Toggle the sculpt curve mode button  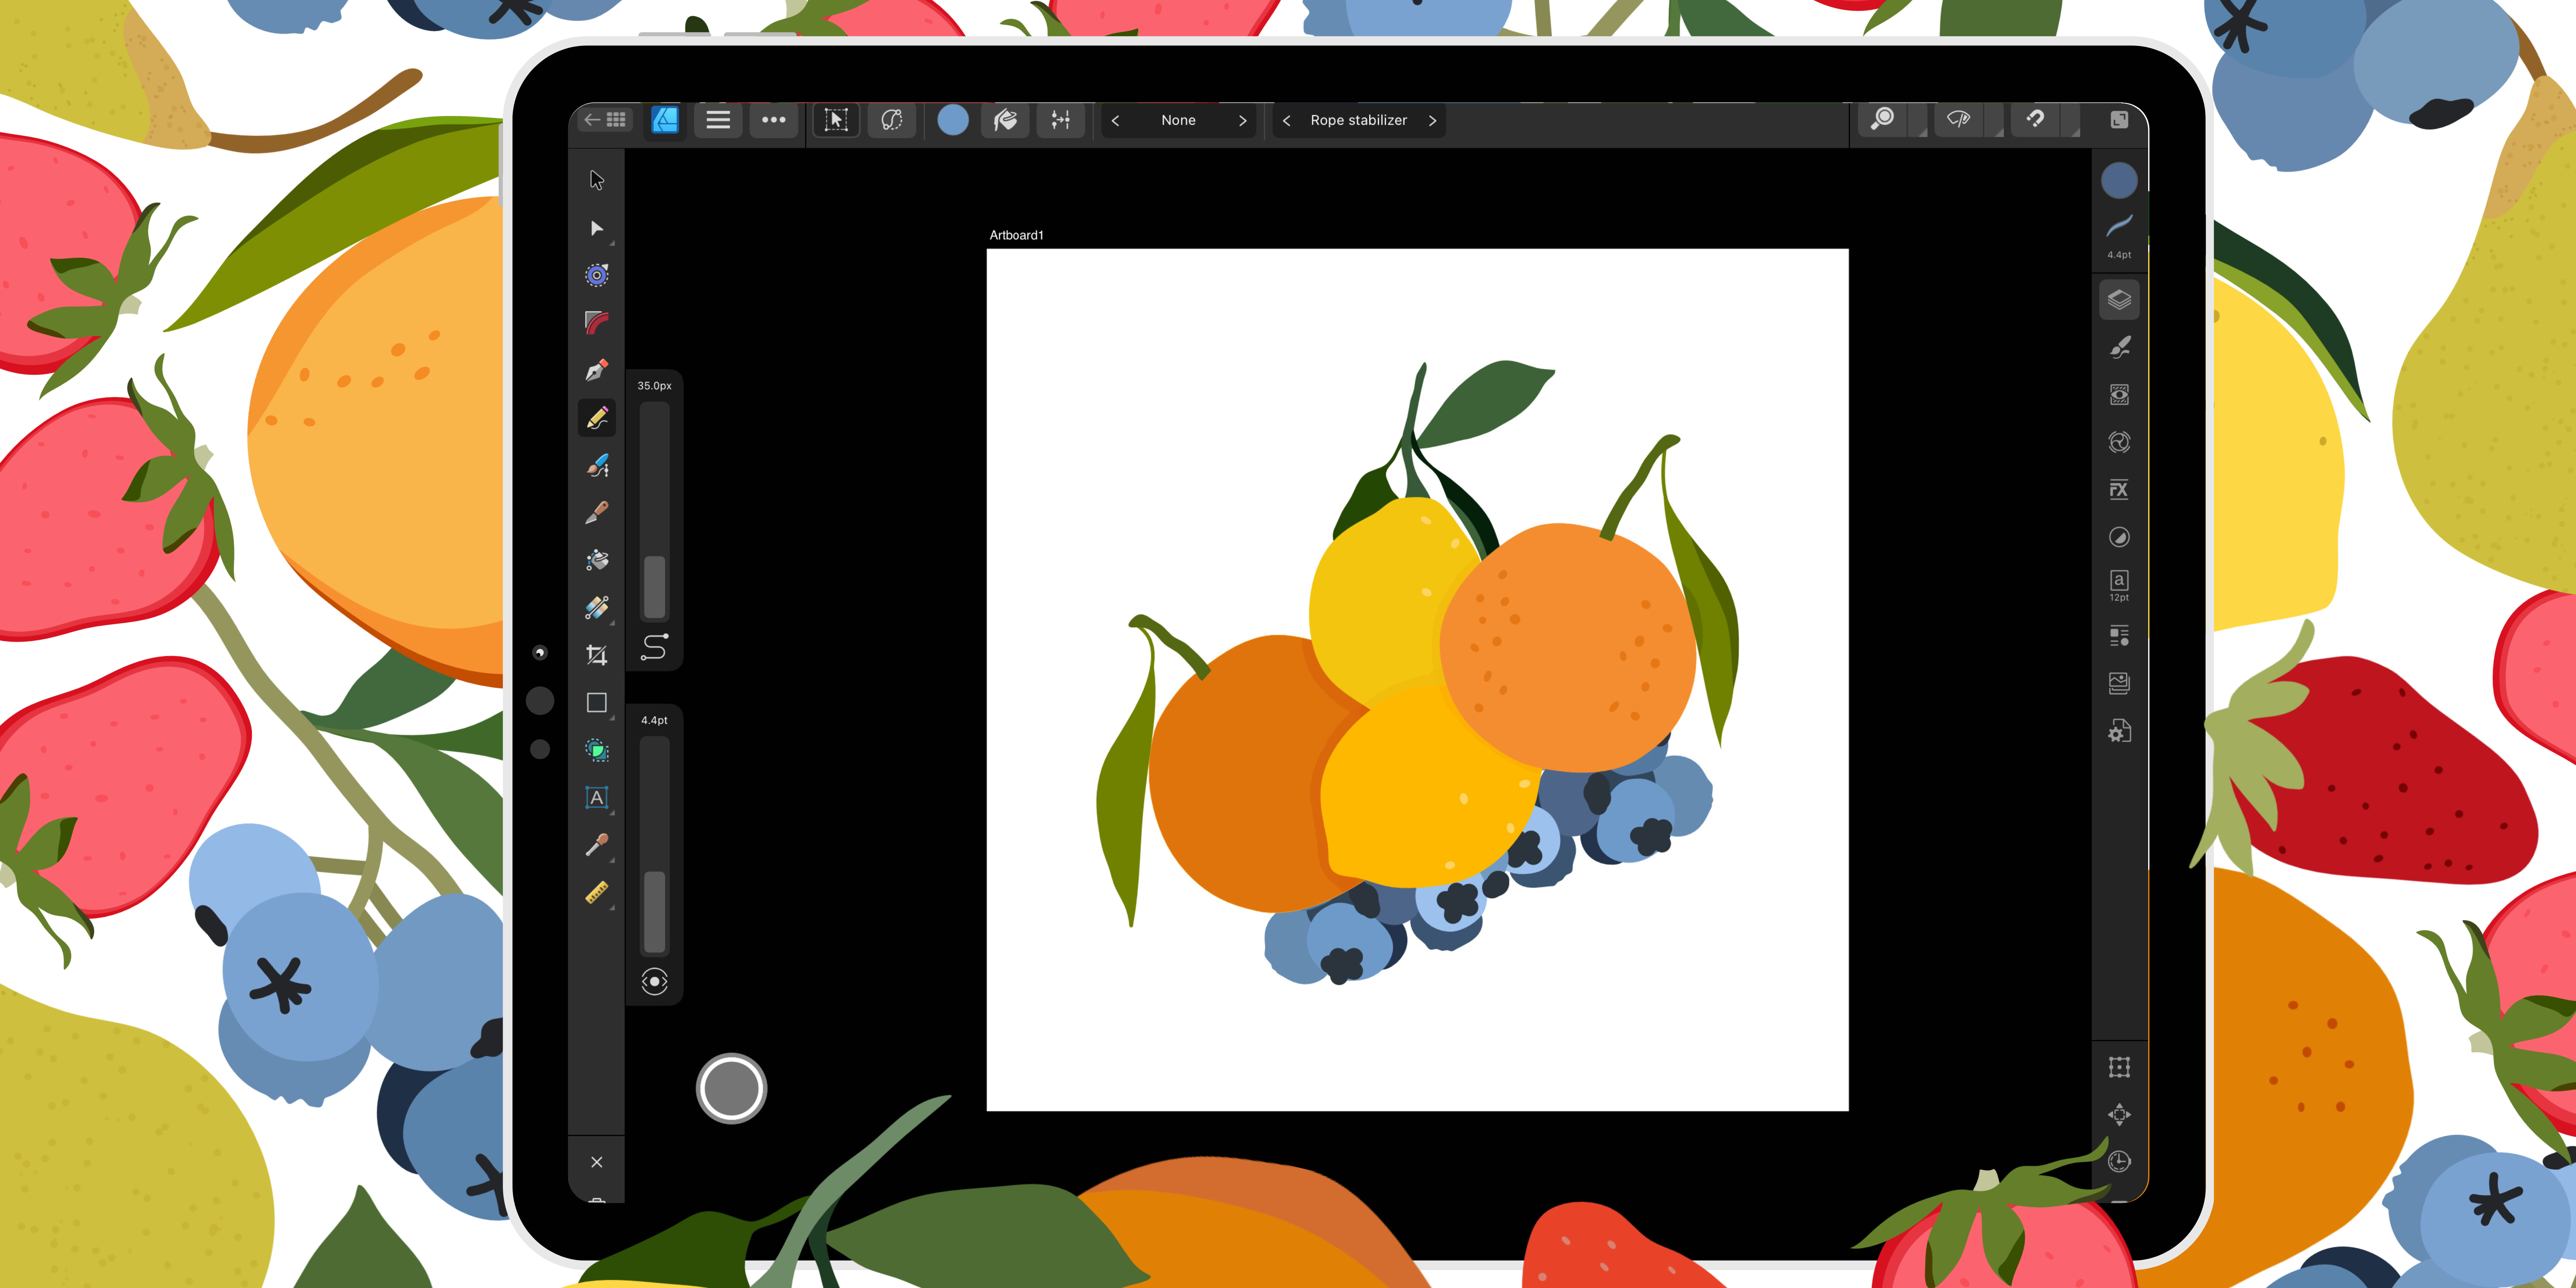891,120
